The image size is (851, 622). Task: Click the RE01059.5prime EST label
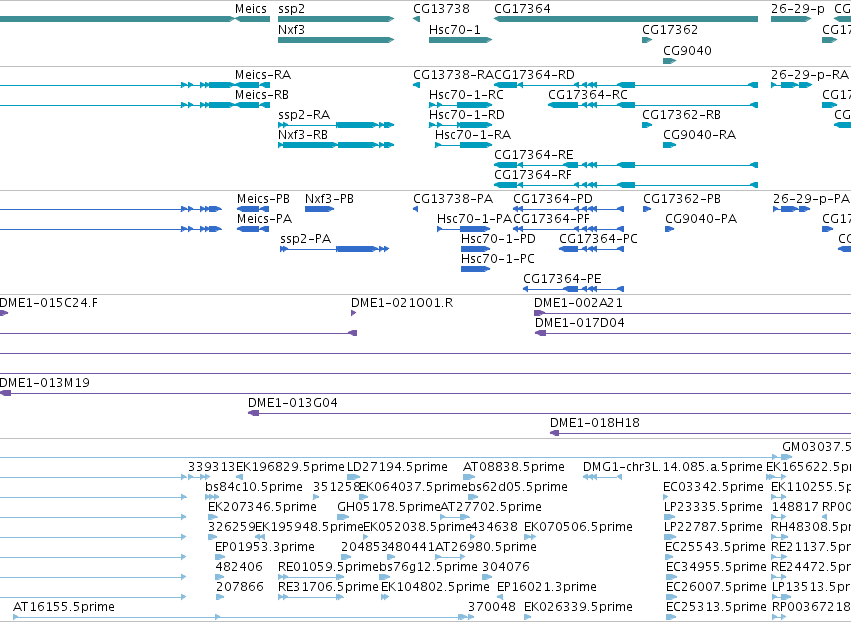click(327, 567)
